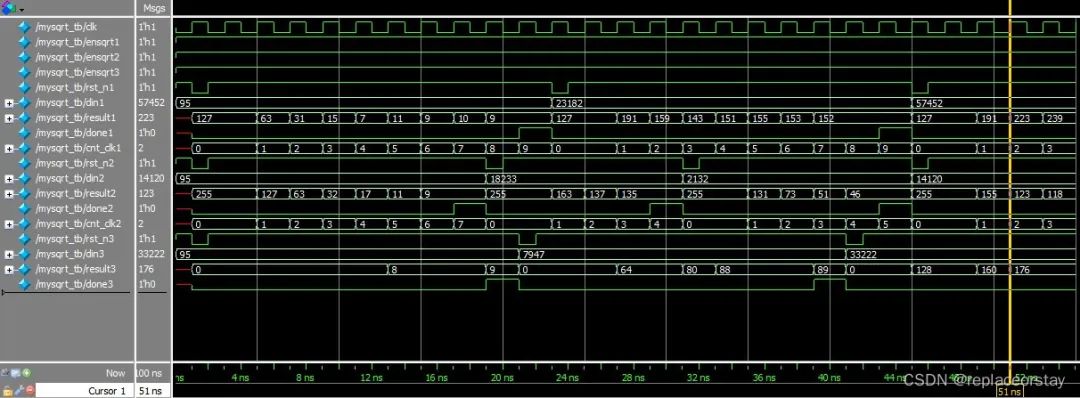Viewport: 1080px width, 398px height.
Task: Select the /mysqrt_tb/done3 signal name
Action: pyautogui.click(x=72, y=284)
